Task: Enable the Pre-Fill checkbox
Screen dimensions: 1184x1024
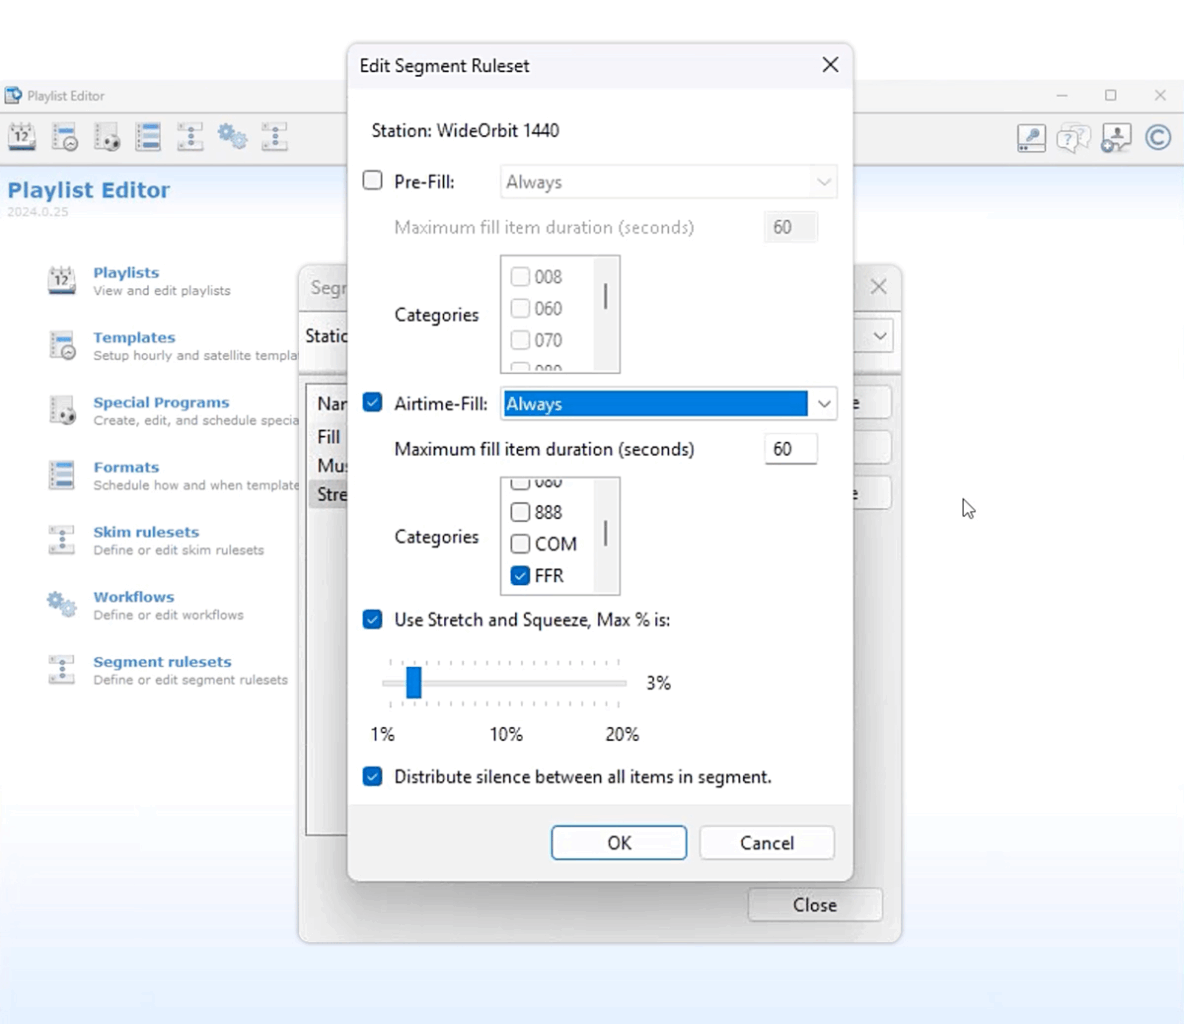Action: pyautogui.click(x=373, y=181)
